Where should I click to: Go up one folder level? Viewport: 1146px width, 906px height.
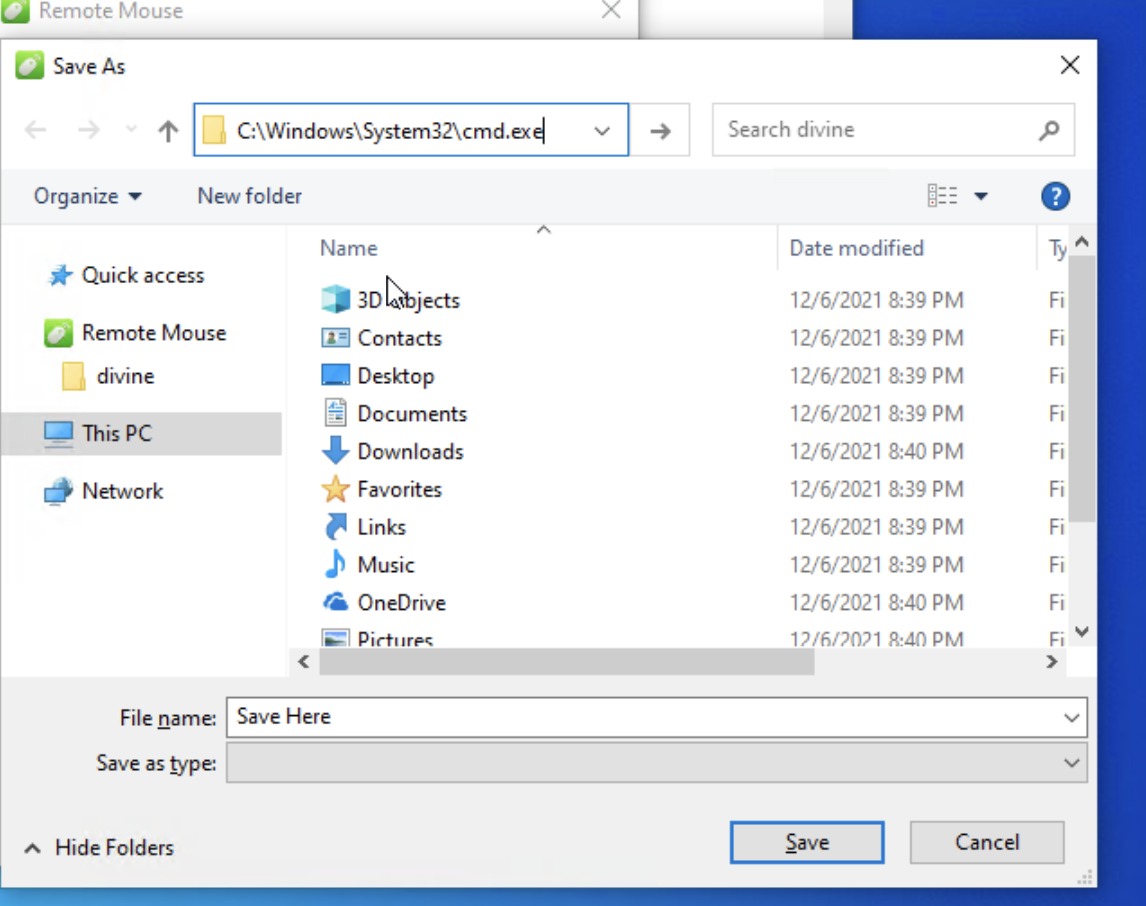pos(168,130)
